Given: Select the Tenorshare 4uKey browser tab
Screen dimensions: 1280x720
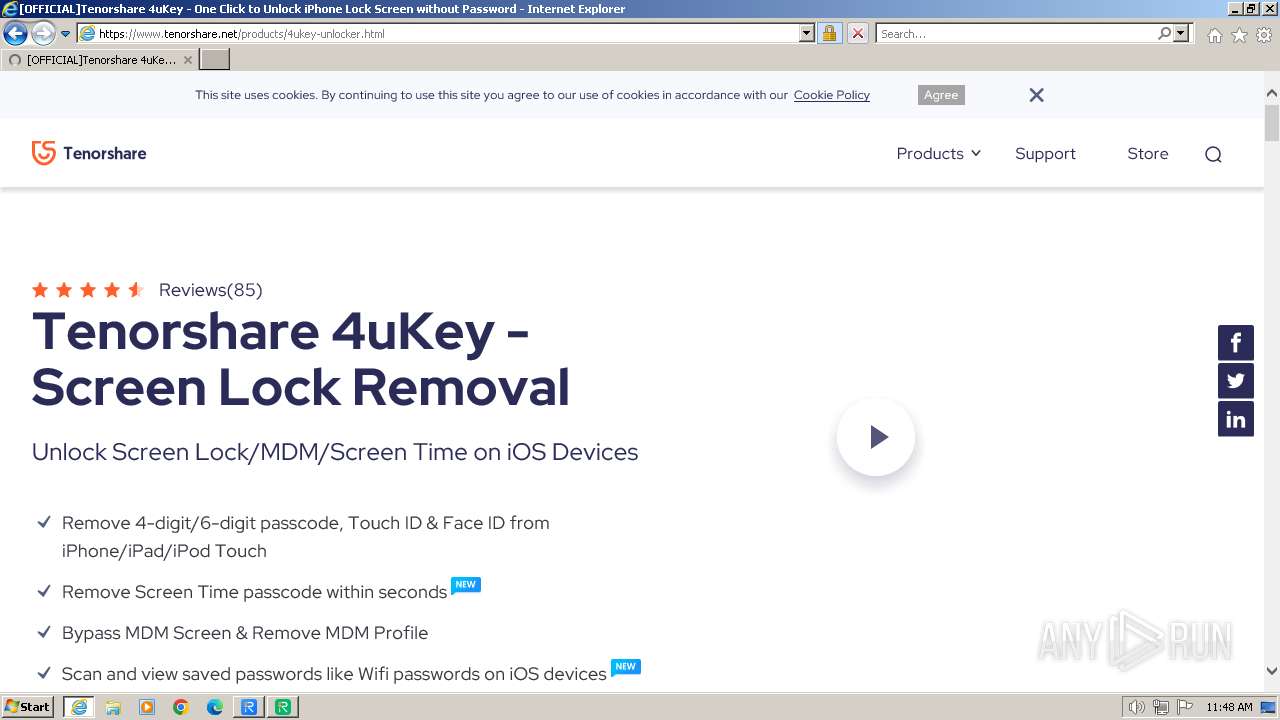Looking at the screenshot, I should point(99,60).
